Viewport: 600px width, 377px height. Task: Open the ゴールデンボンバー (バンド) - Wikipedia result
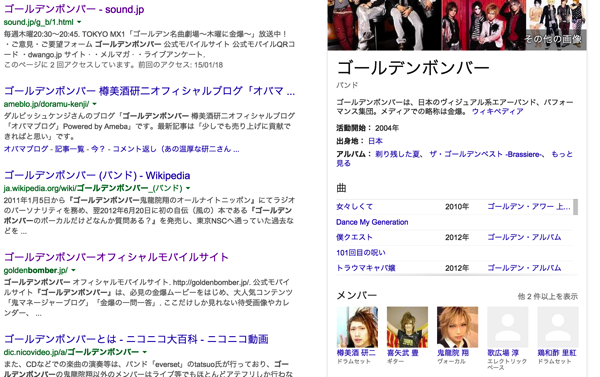(97, 175)
